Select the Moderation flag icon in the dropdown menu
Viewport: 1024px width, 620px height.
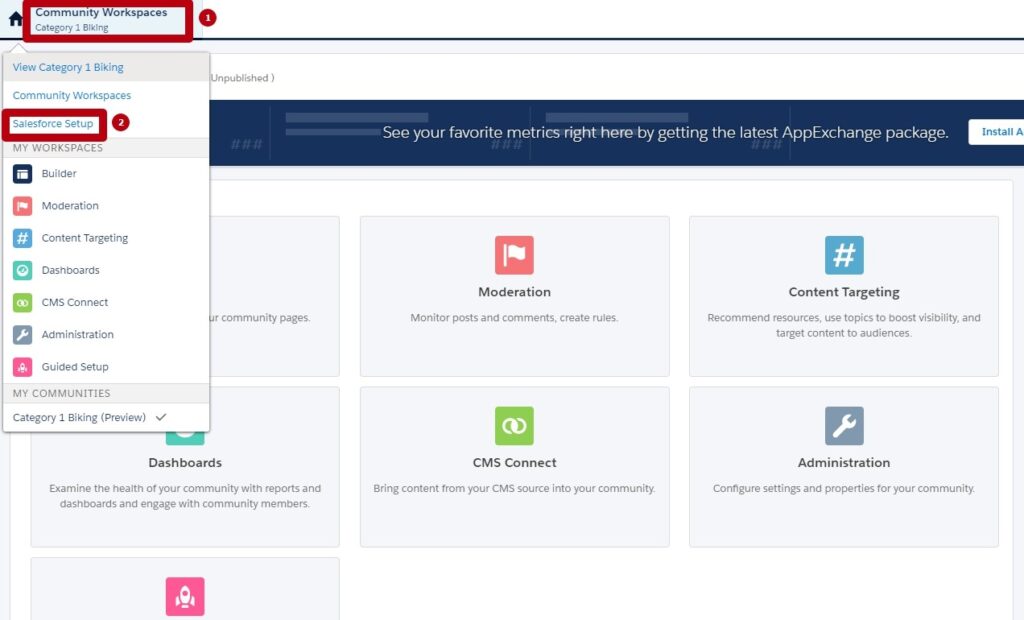[x=22, y=206]
